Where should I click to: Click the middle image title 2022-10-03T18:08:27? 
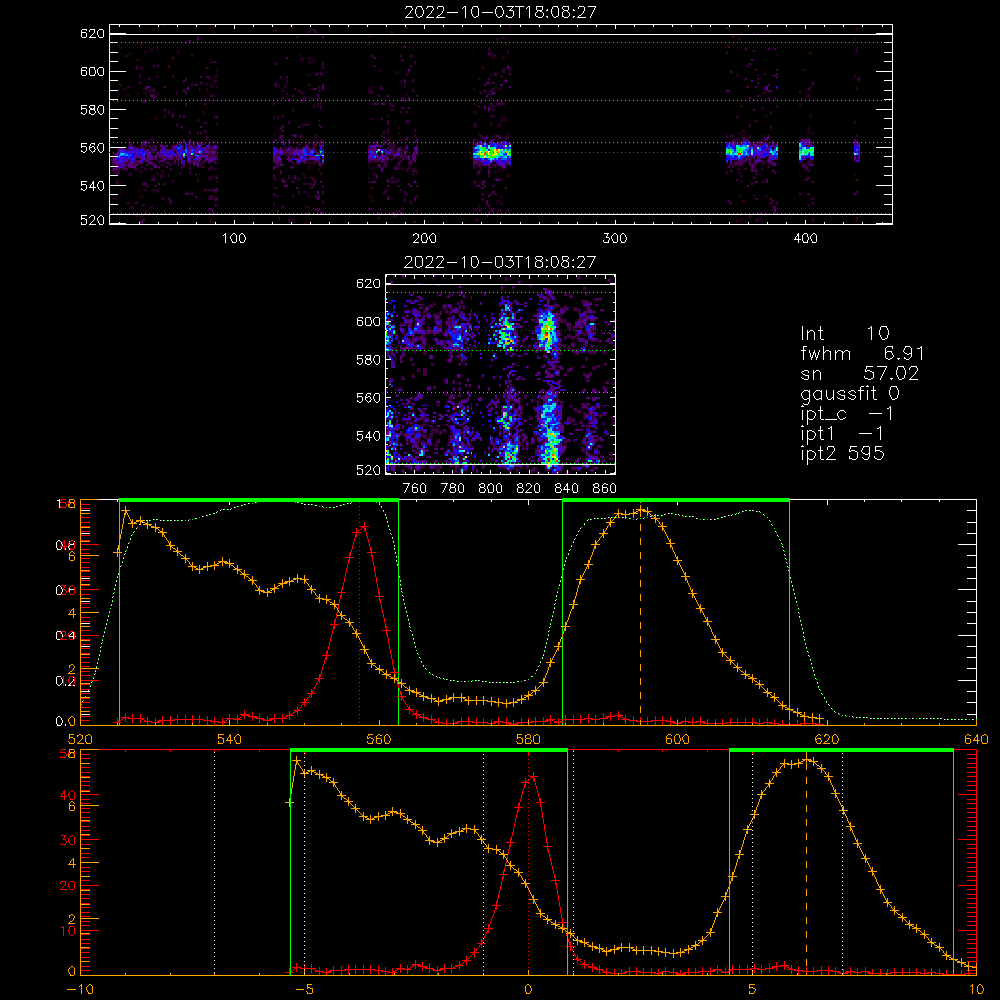click(x=500, y=262)
